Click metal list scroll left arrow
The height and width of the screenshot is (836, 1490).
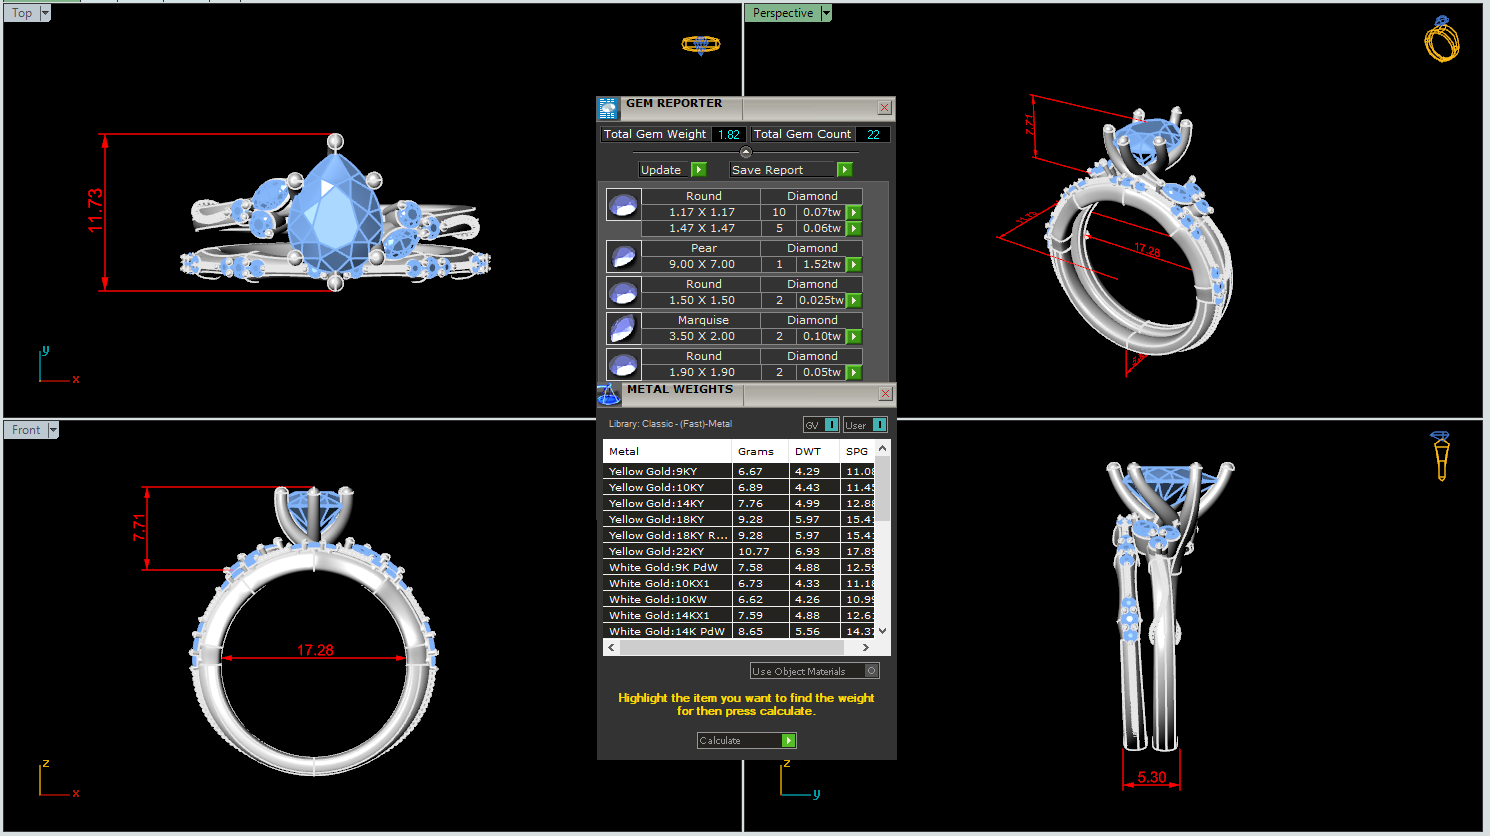coord(611,648)
